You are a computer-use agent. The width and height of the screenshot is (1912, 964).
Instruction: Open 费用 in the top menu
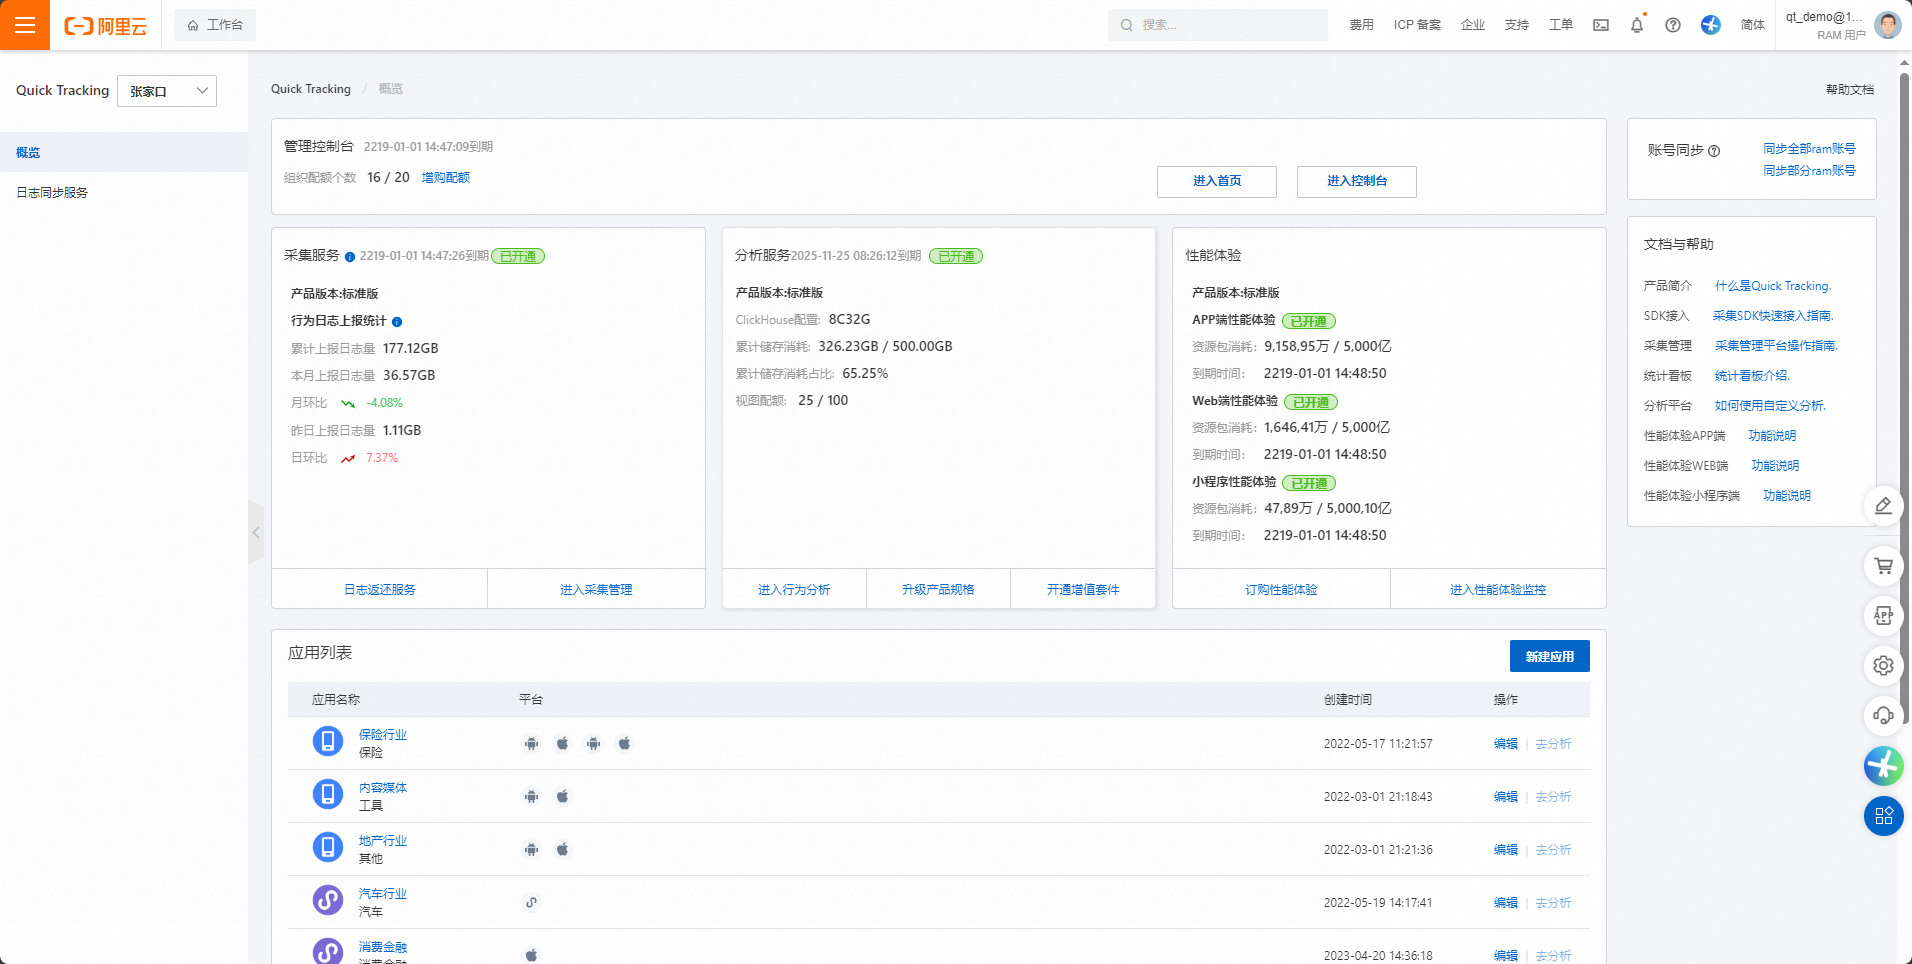(1362, 25)
